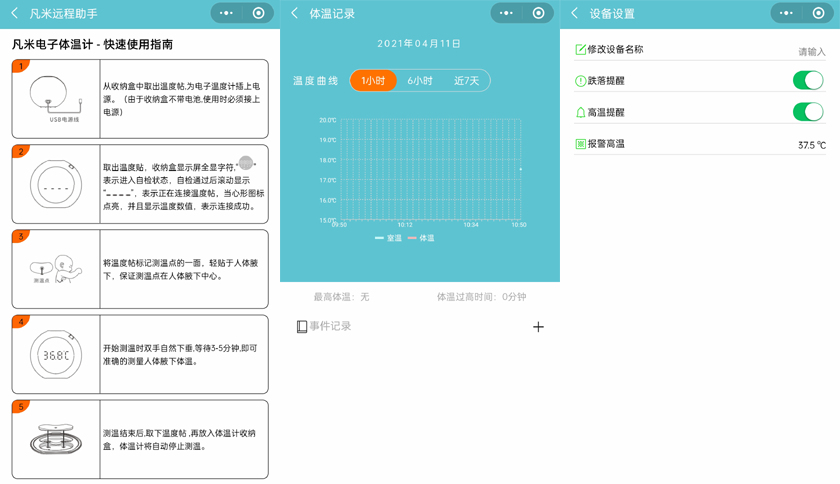
Task: Switch curve range to 近7天
Action: [x=466, y=80]
